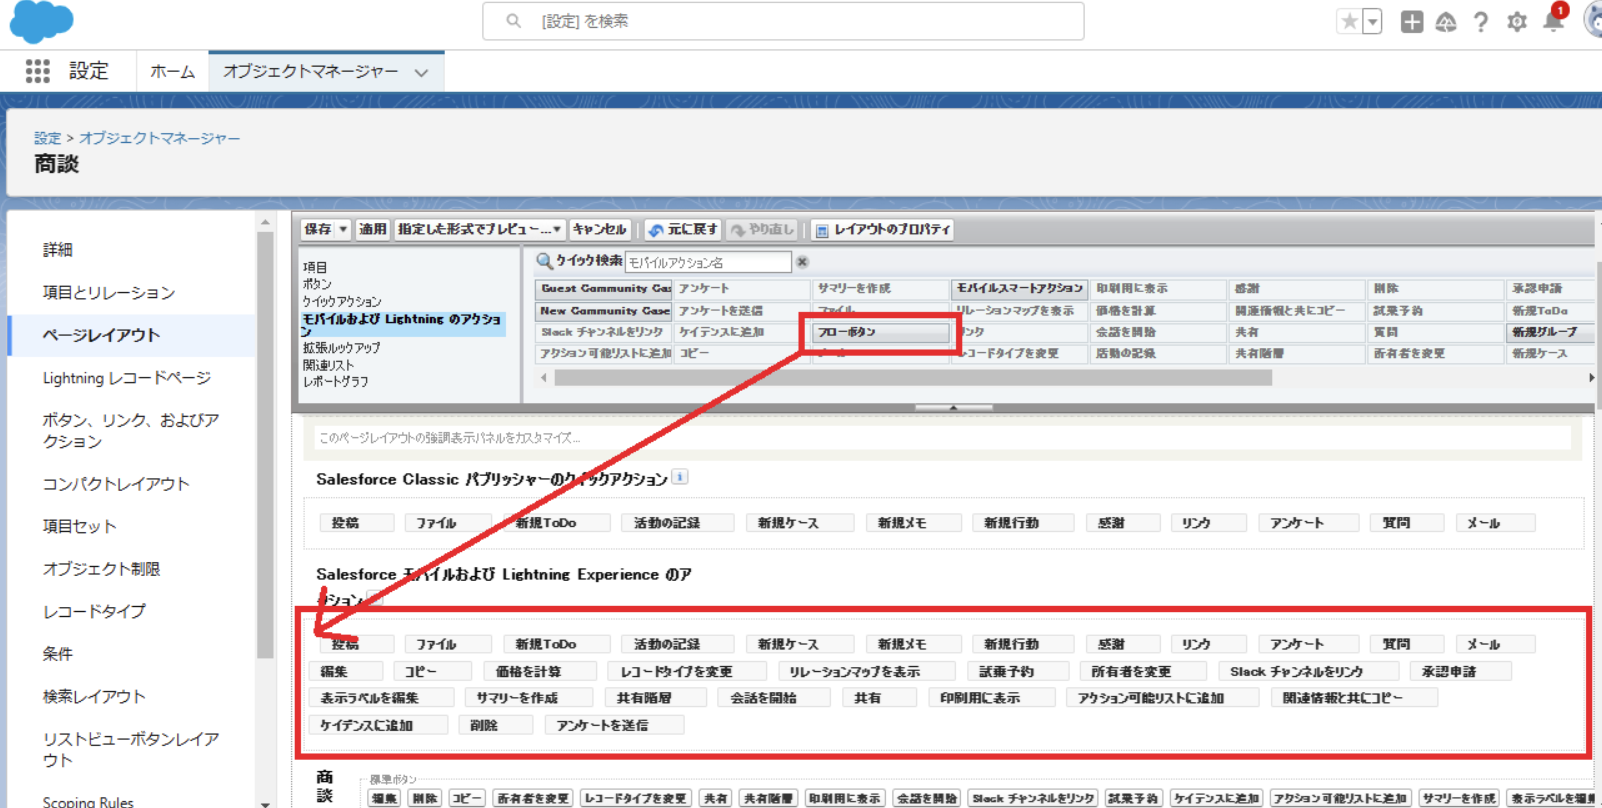1602x808 pixels.
Task: Clear the quick find with the x icon
Action: (x=802, y=262)
